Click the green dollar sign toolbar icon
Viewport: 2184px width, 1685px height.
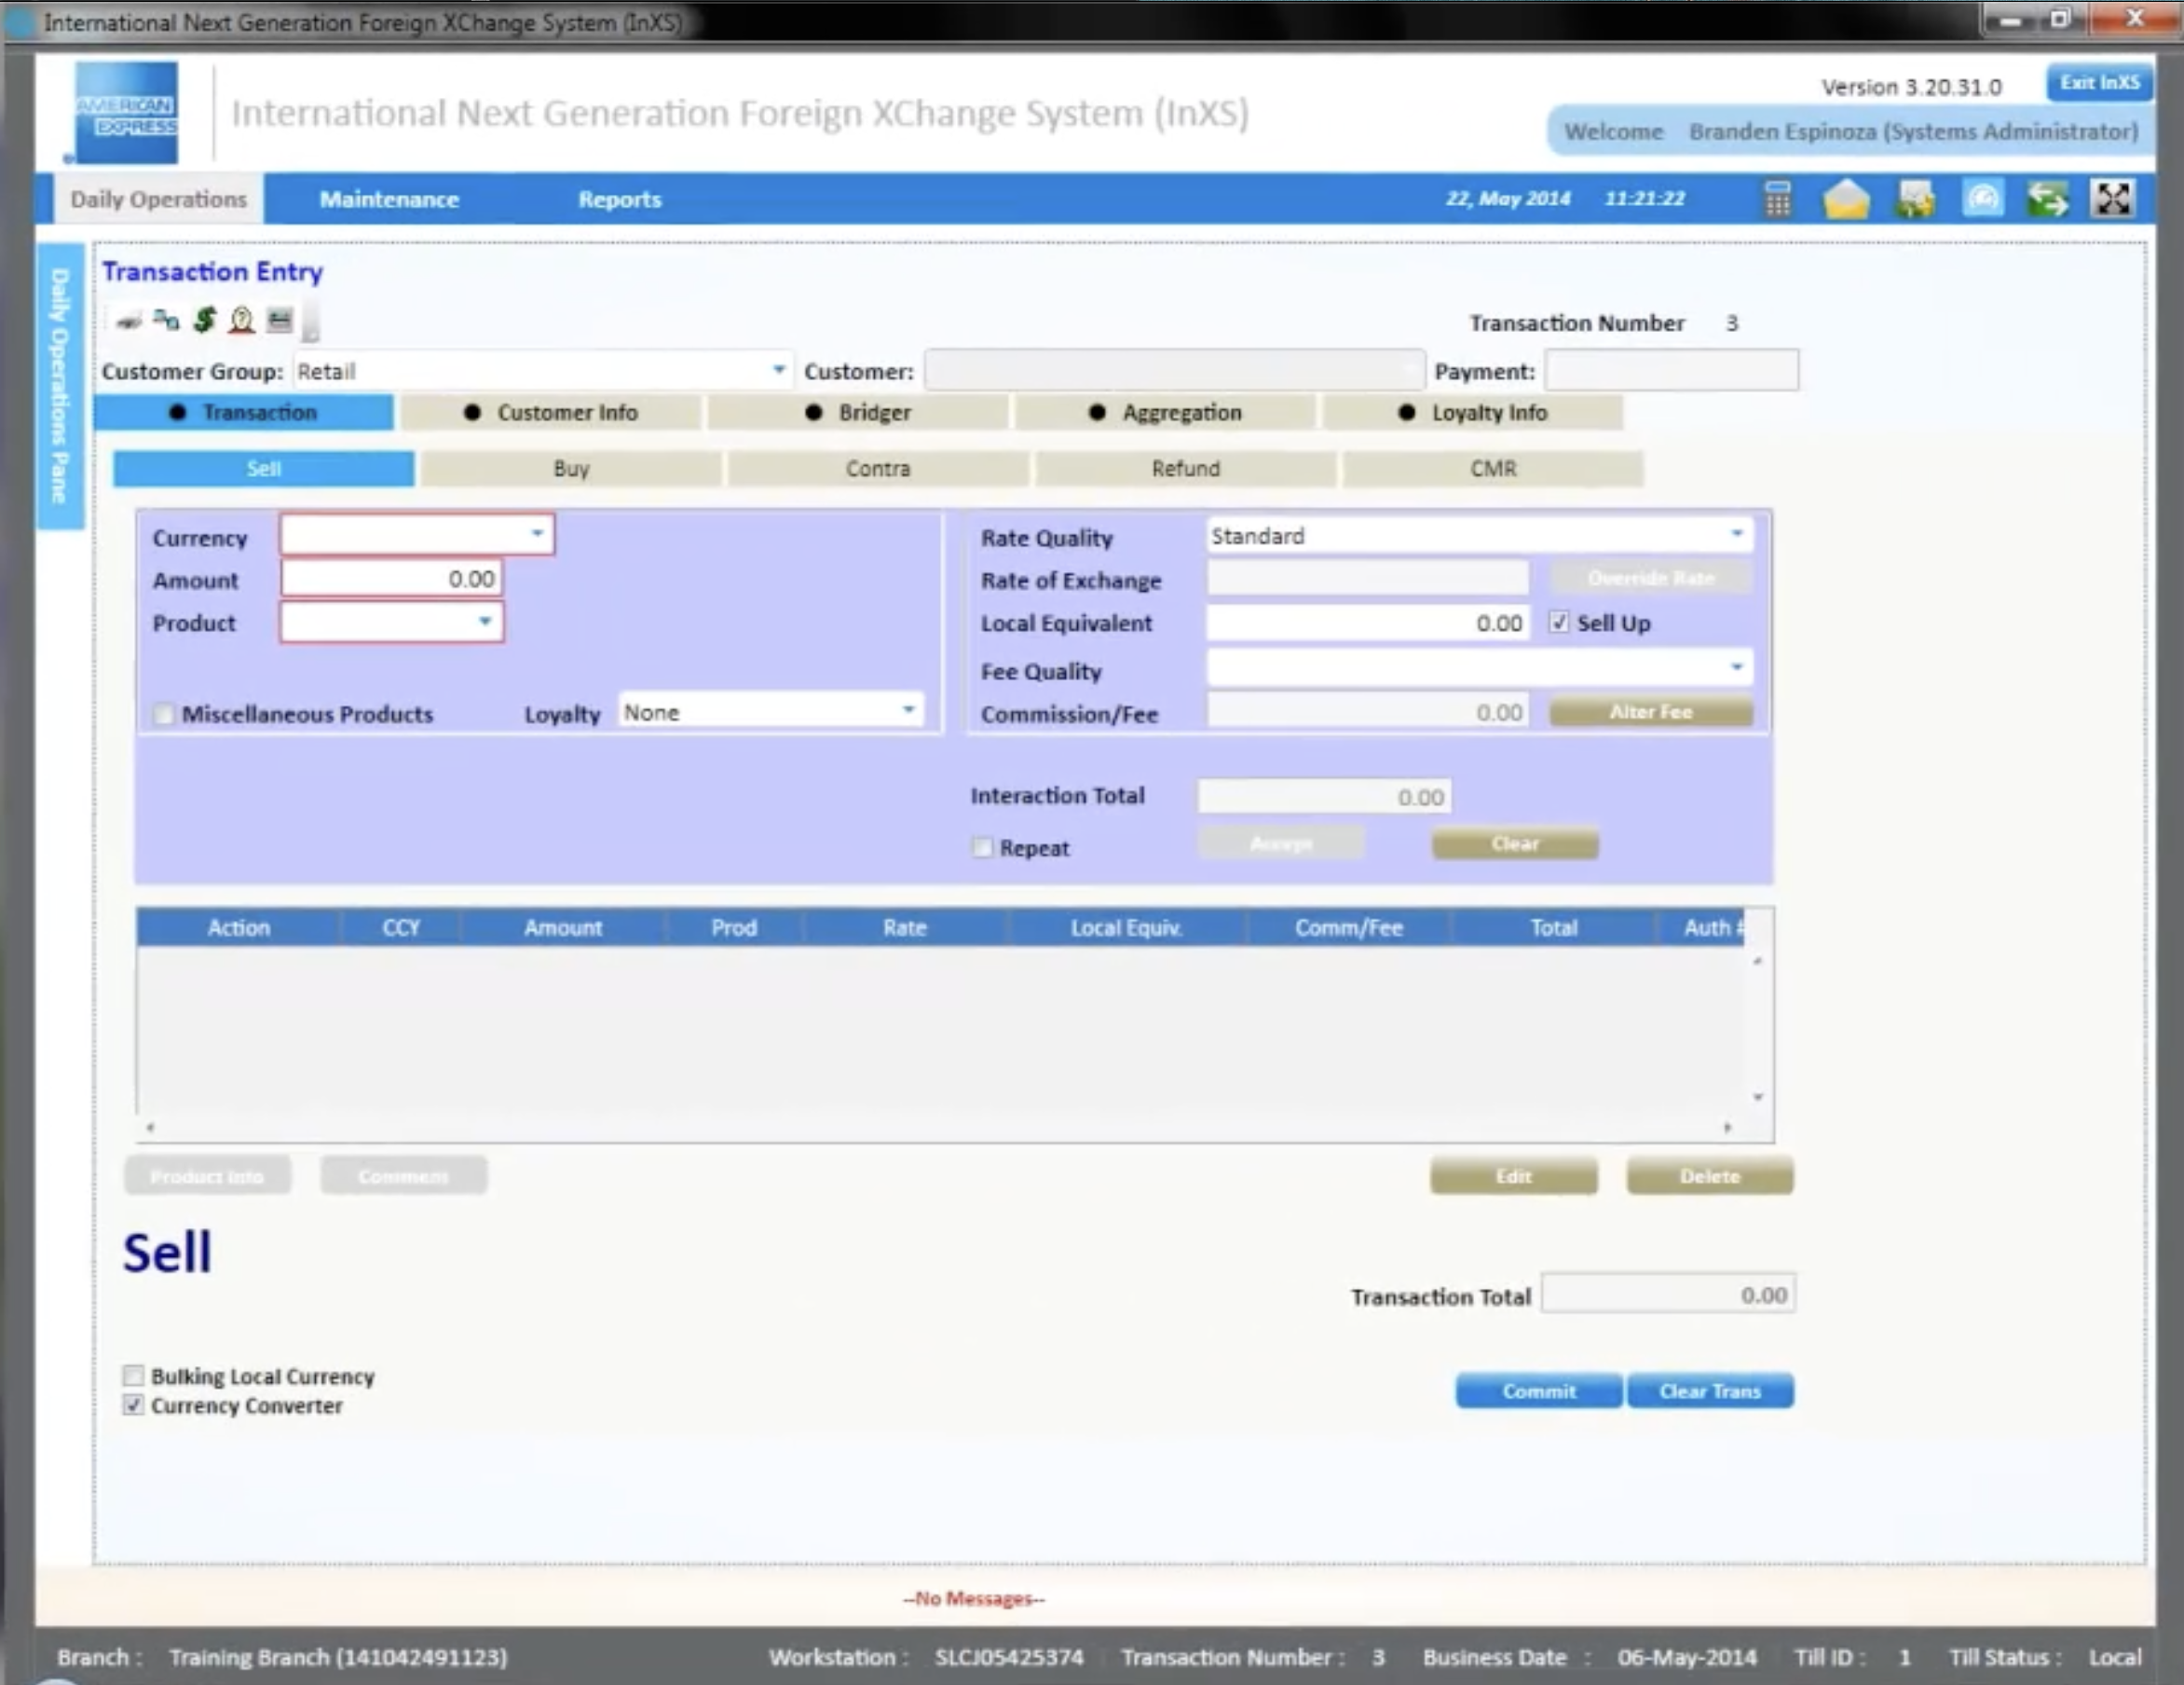(x=204, y=320)
